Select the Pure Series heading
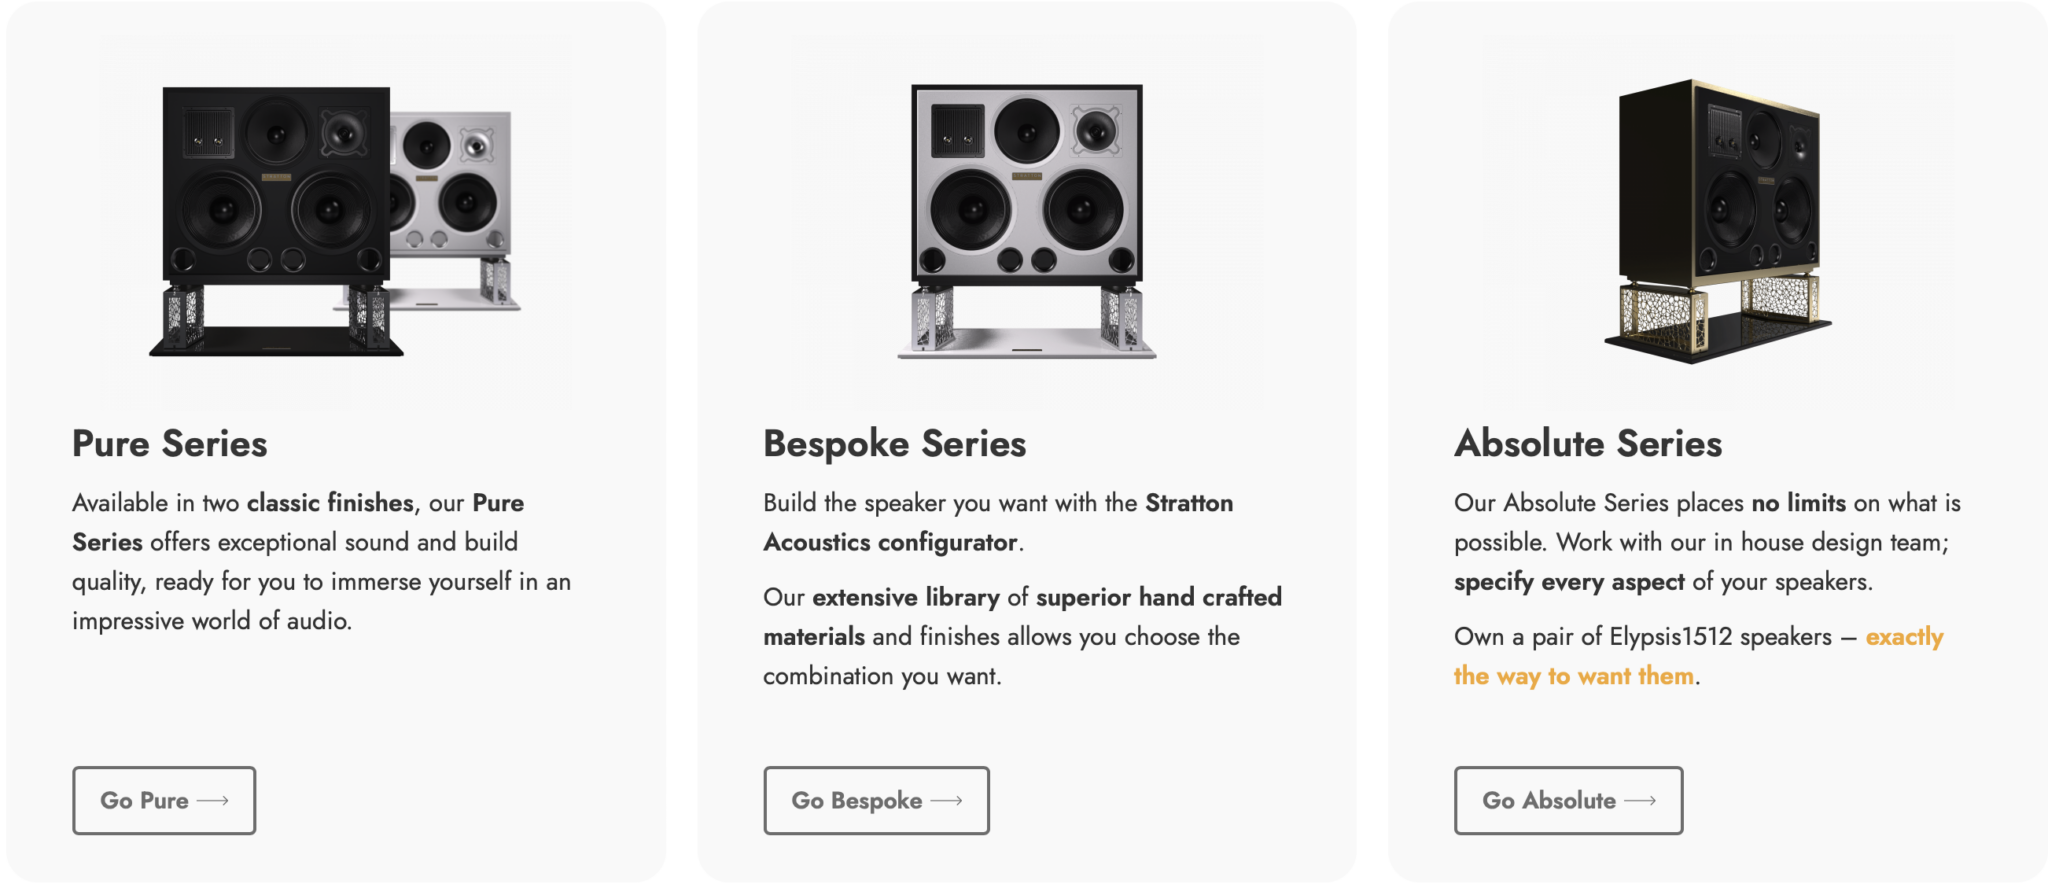The height and width of the screenshot is (884, 2048). point(170,444)
